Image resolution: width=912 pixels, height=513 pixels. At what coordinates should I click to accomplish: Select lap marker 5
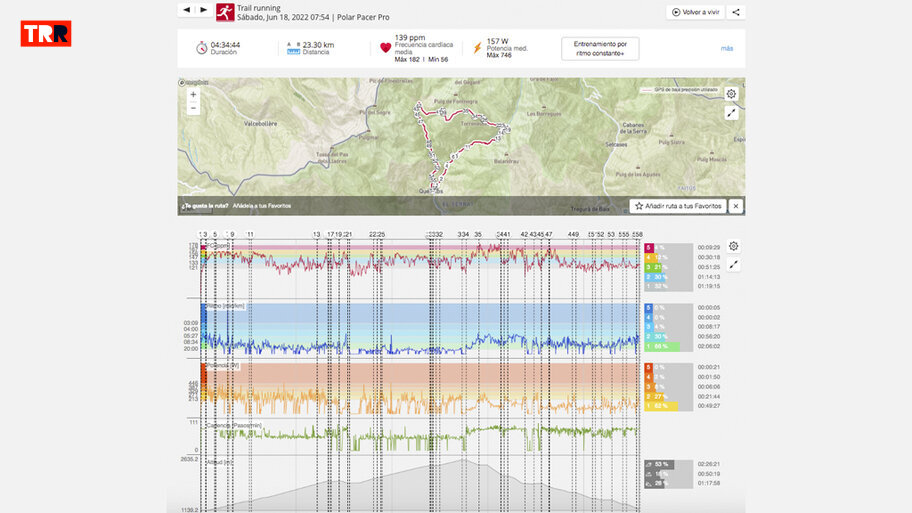pos(215,234)
